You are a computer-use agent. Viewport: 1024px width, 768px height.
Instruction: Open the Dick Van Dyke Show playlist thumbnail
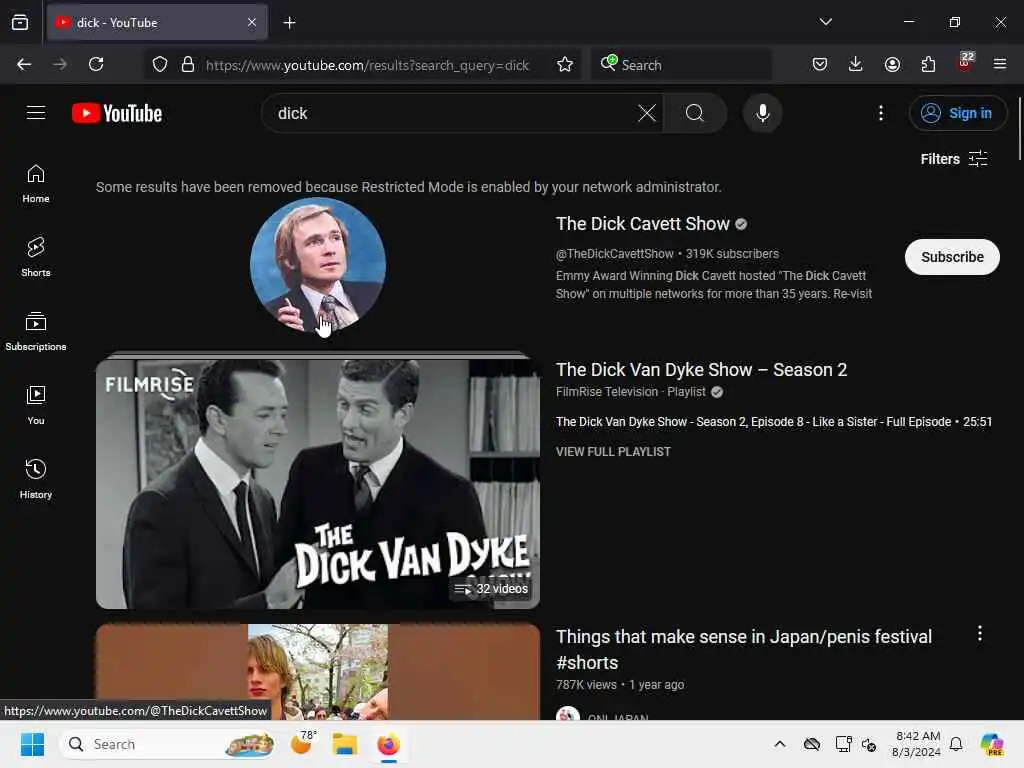pyautogui.click(x=318, y=483)
